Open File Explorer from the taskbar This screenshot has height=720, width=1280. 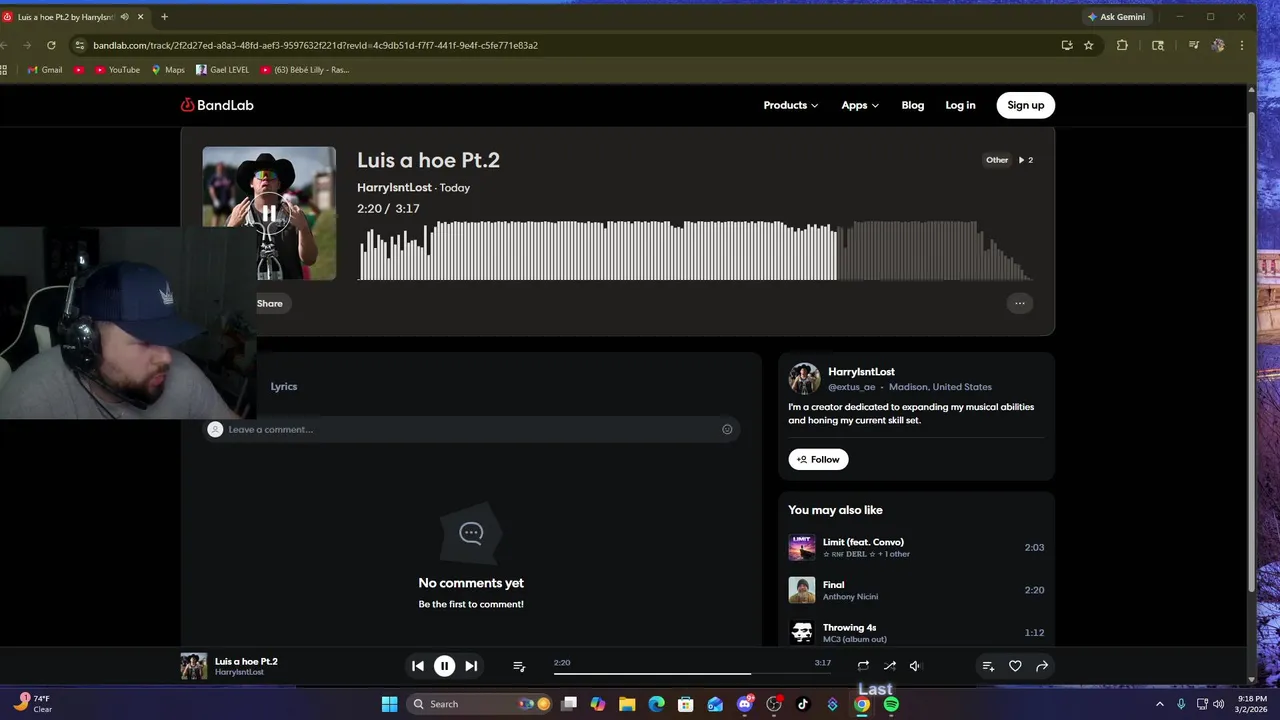(627, 704)
